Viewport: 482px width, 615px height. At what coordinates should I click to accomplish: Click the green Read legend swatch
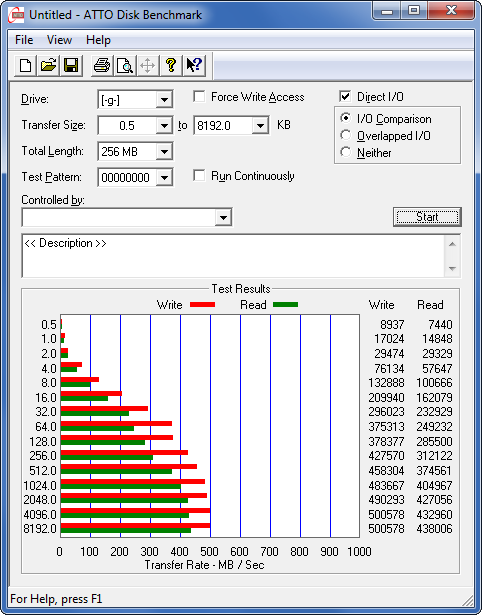[x=286, y=304]
